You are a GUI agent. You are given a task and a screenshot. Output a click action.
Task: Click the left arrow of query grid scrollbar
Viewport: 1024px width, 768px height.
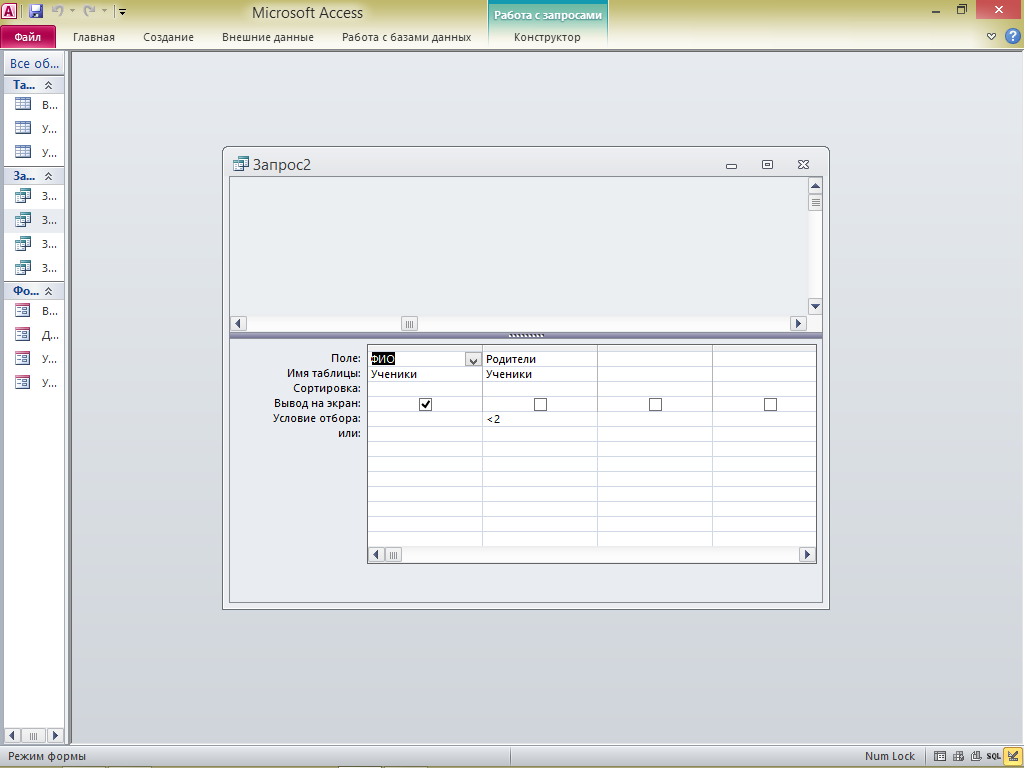click(376, 554)
